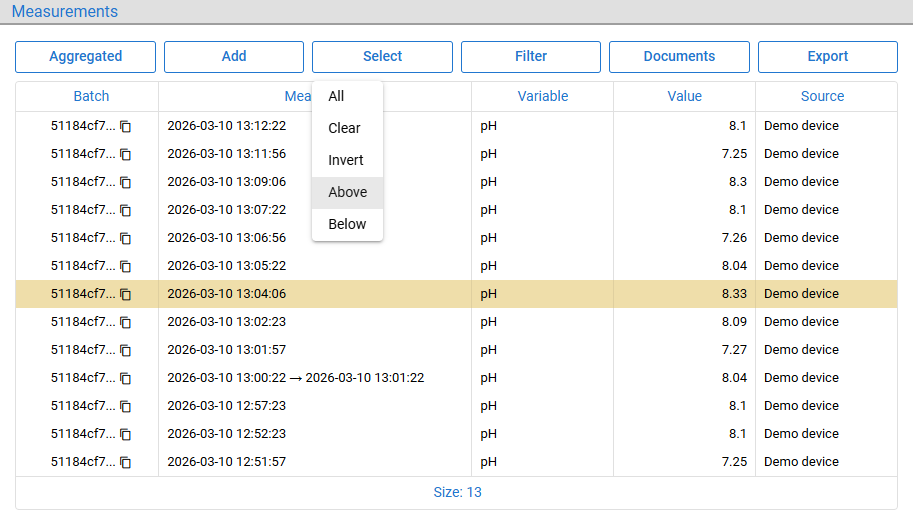Copy batch ID in 13:11:56 row
The height and width of the screenshot is (511, 913).
pyautogui.click(x=125, y=154)
